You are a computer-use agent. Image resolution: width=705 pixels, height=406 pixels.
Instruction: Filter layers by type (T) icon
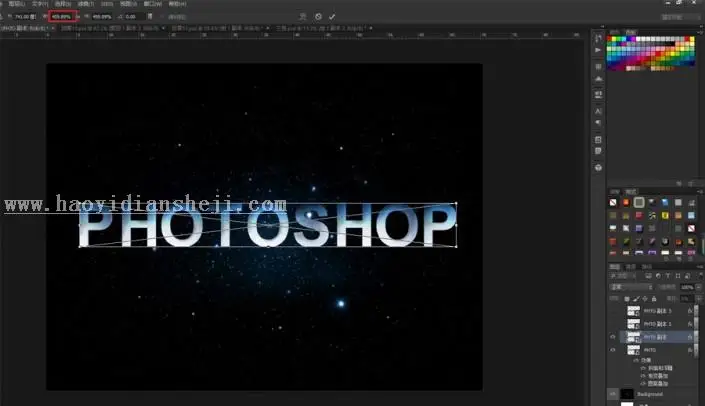(x=668, y=276)
